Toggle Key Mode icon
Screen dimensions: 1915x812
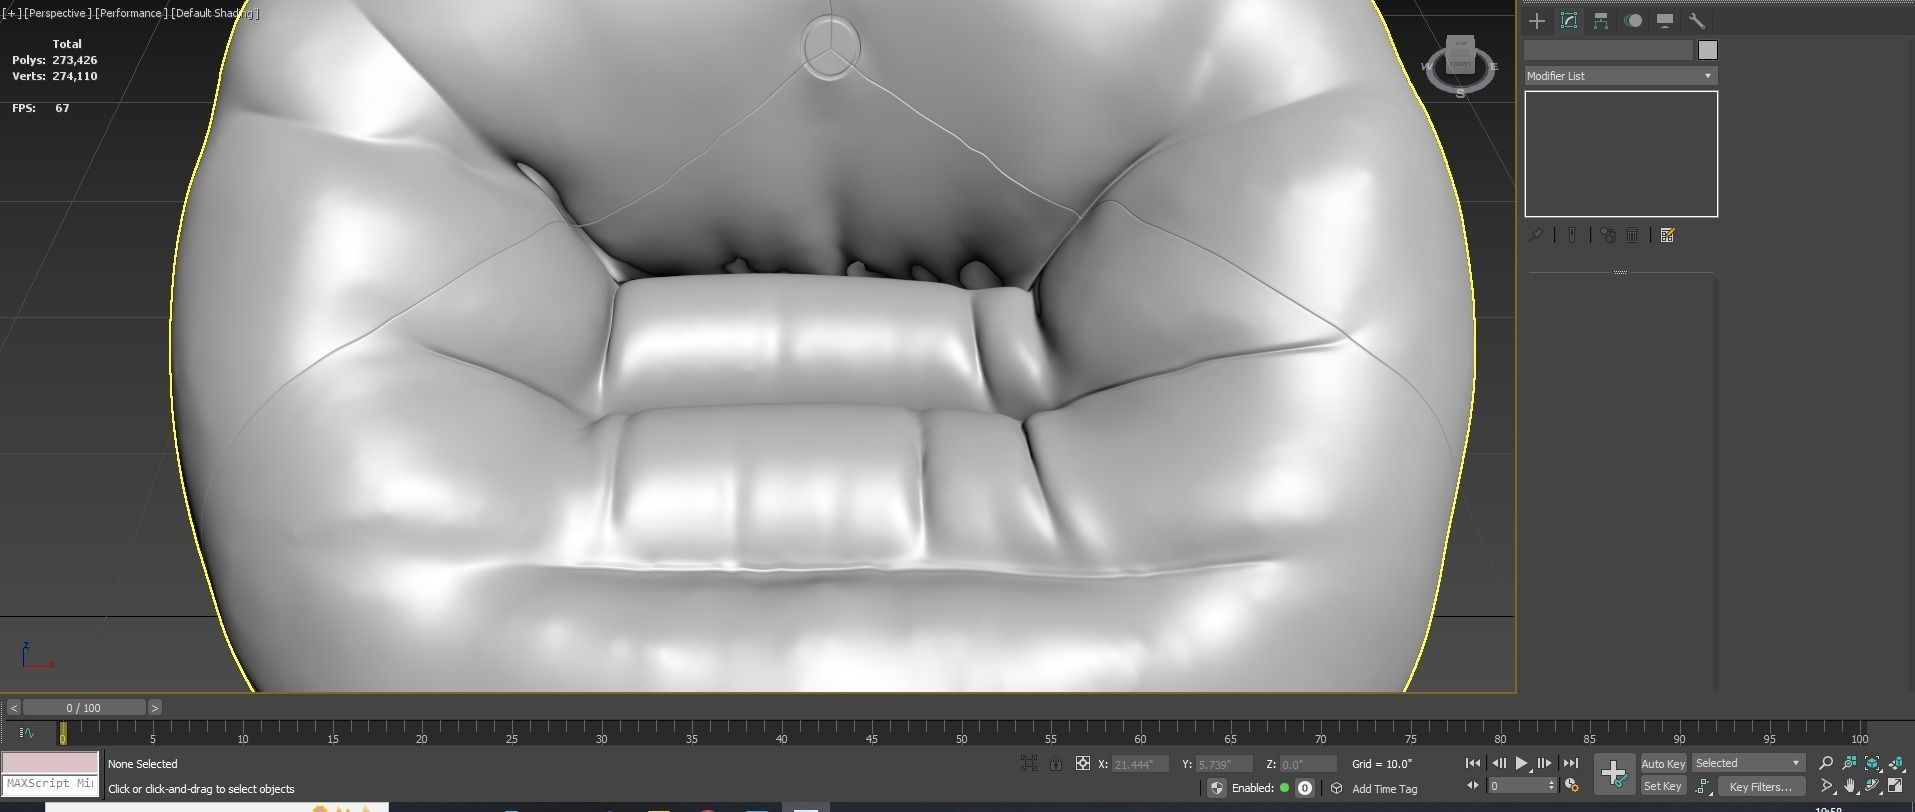(x=1472, y=786)
